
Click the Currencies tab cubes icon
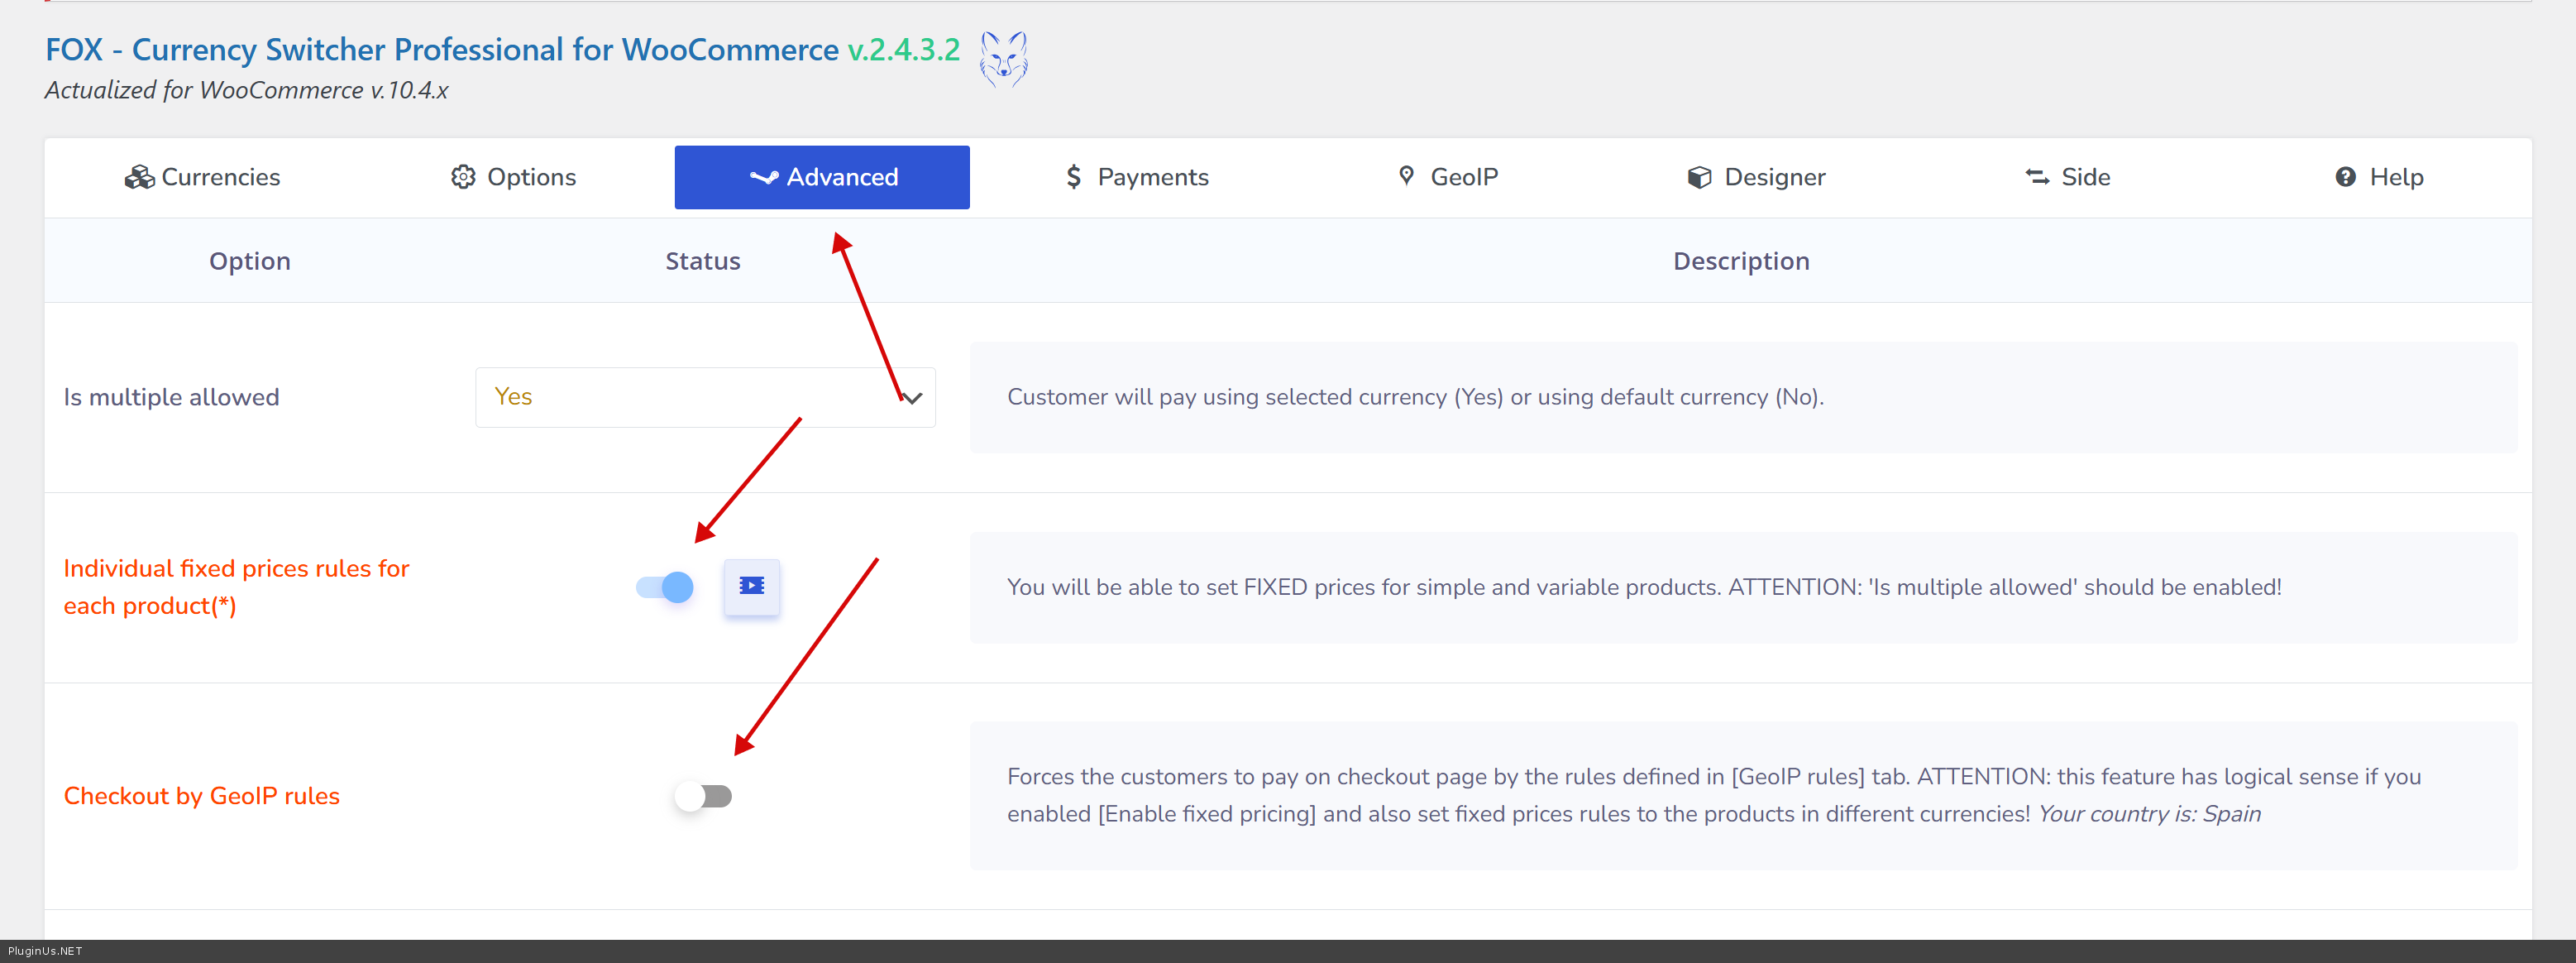coord(139,177)
